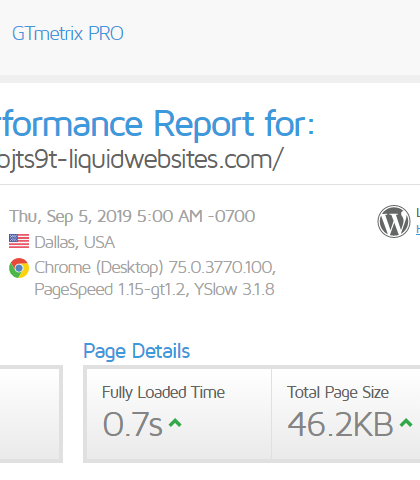The height and width of the screenshot is (480, 420).
Task: Open the GTmetrix PRO link
Action: (x=68, y=34)
